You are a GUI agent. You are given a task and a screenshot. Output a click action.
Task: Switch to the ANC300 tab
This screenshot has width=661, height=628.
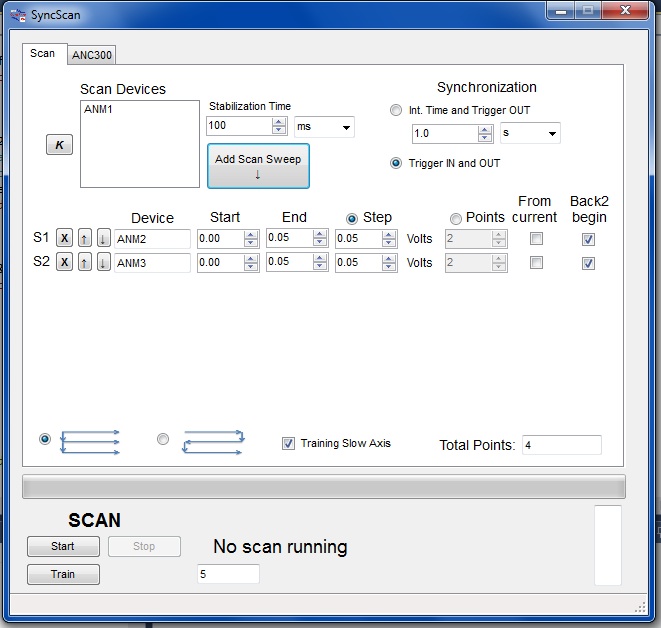pos(92,55)
